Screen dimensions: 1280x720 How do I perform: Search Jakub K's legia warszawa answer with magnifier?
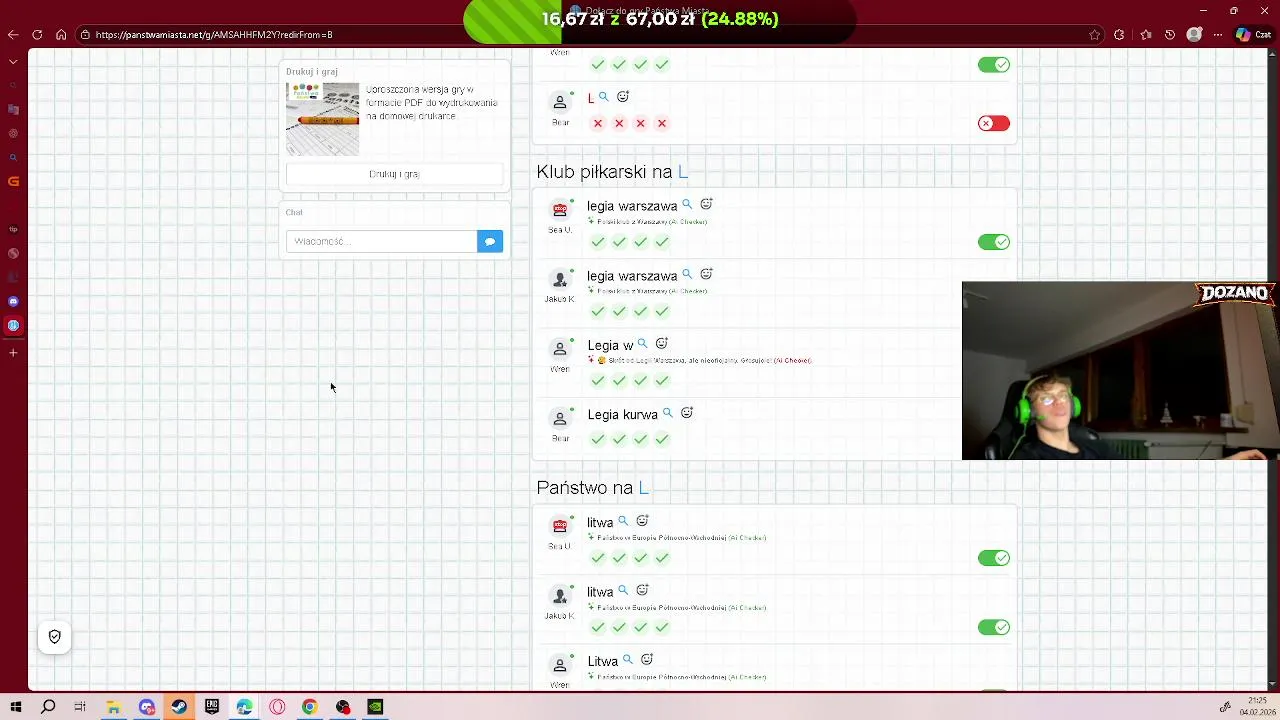coord(687,274)
